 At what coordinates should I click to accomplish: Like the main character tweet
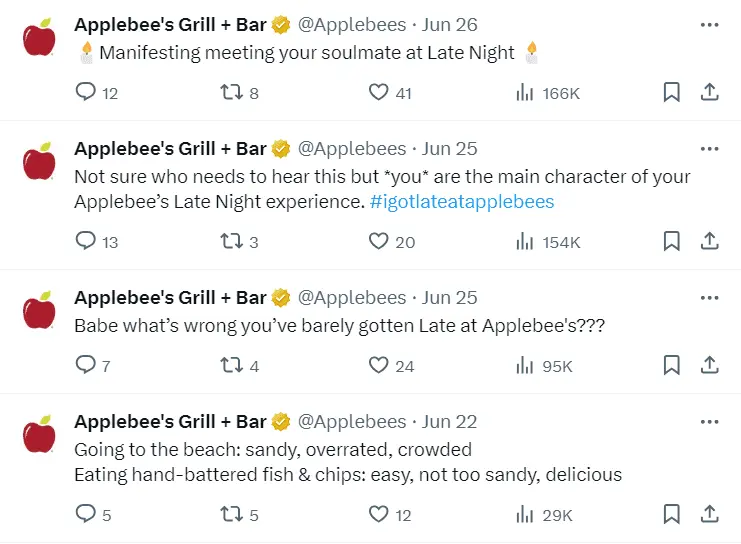tap(379, 241)
